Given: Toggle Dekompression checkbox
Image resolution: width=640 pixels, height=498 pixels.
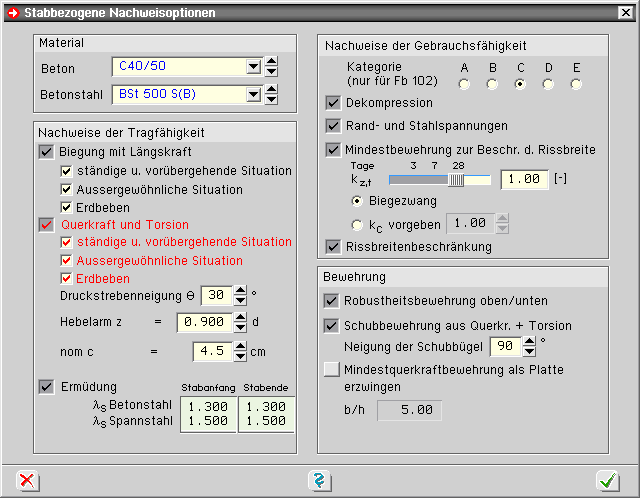Looking at the screenshot, I should click(333, 103).
